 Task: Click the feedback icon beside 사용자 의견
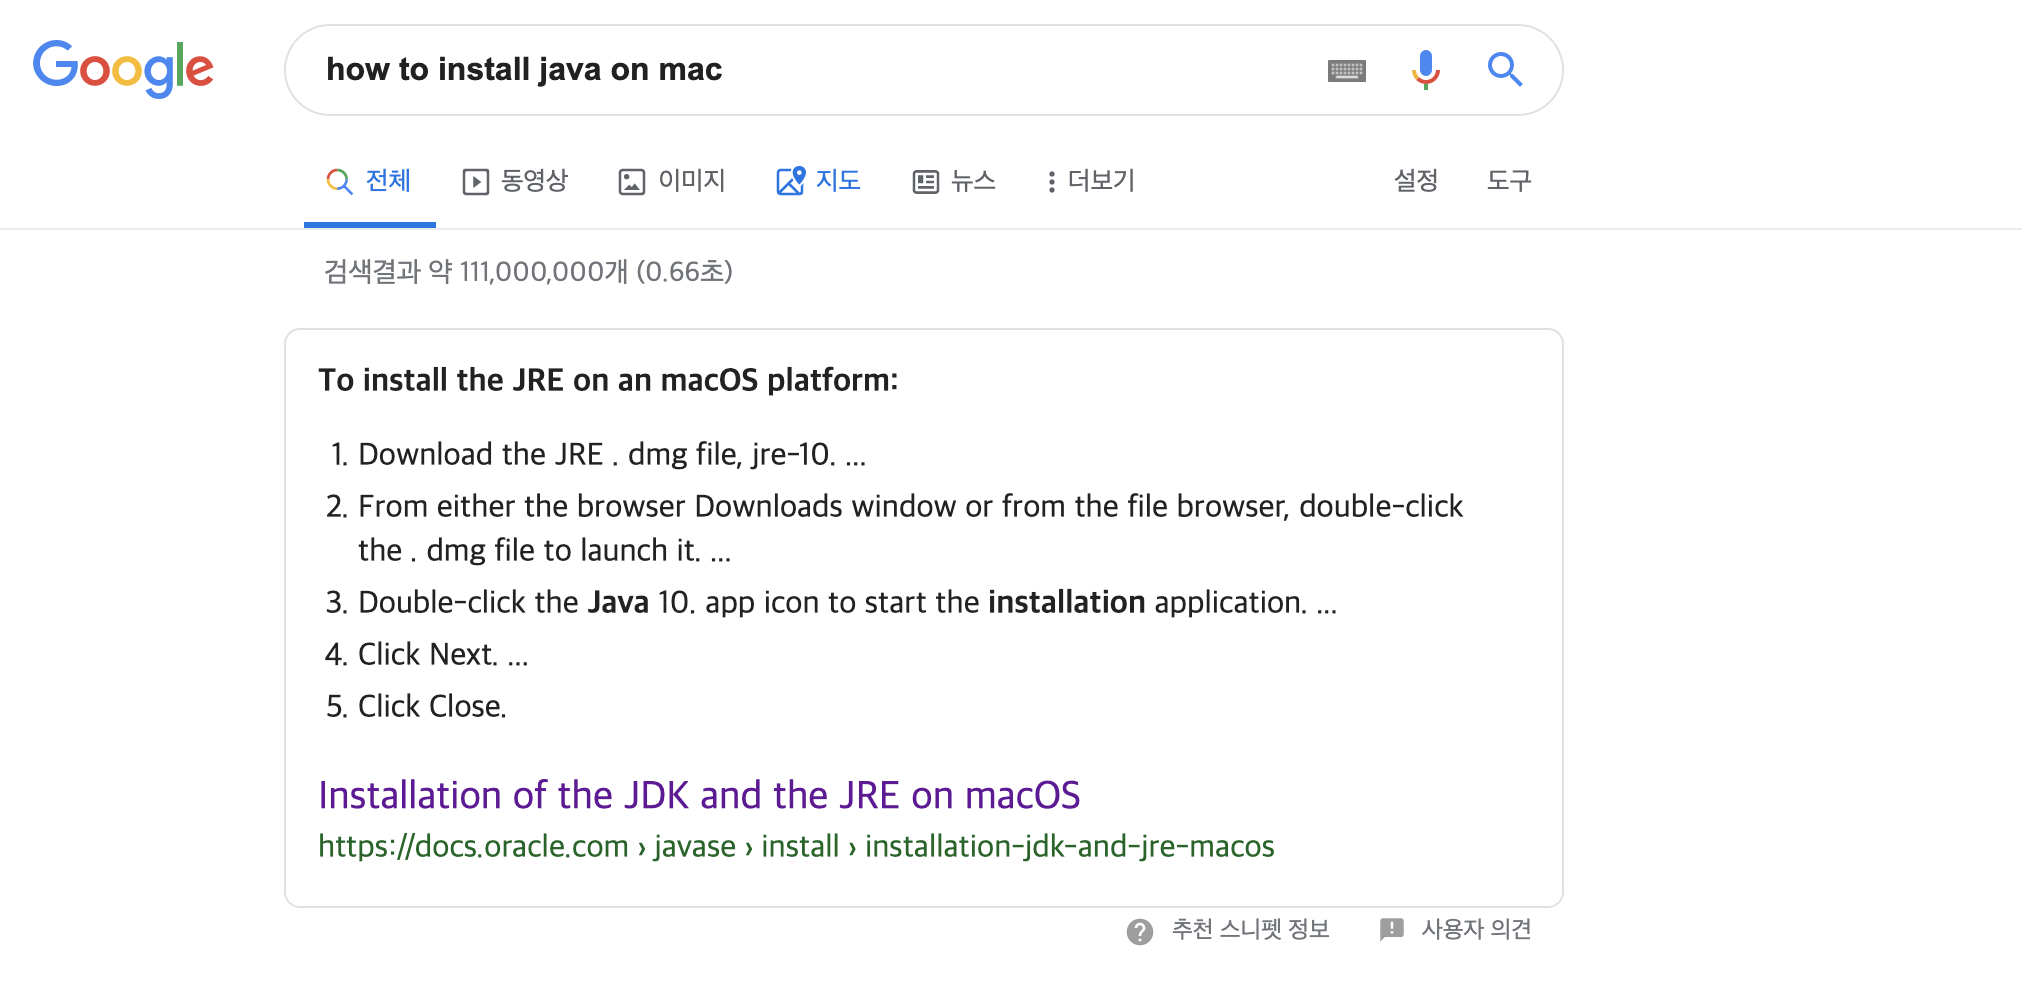1391,929
